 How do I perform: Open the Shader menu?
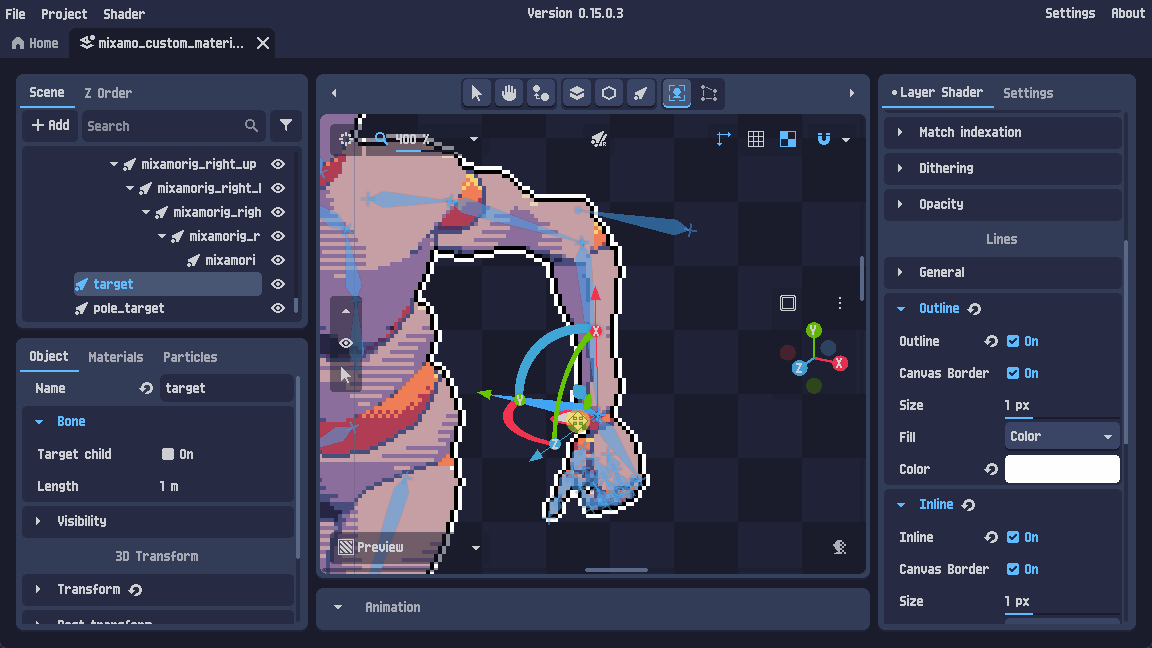pyautogui.click(x=123, y=14)
